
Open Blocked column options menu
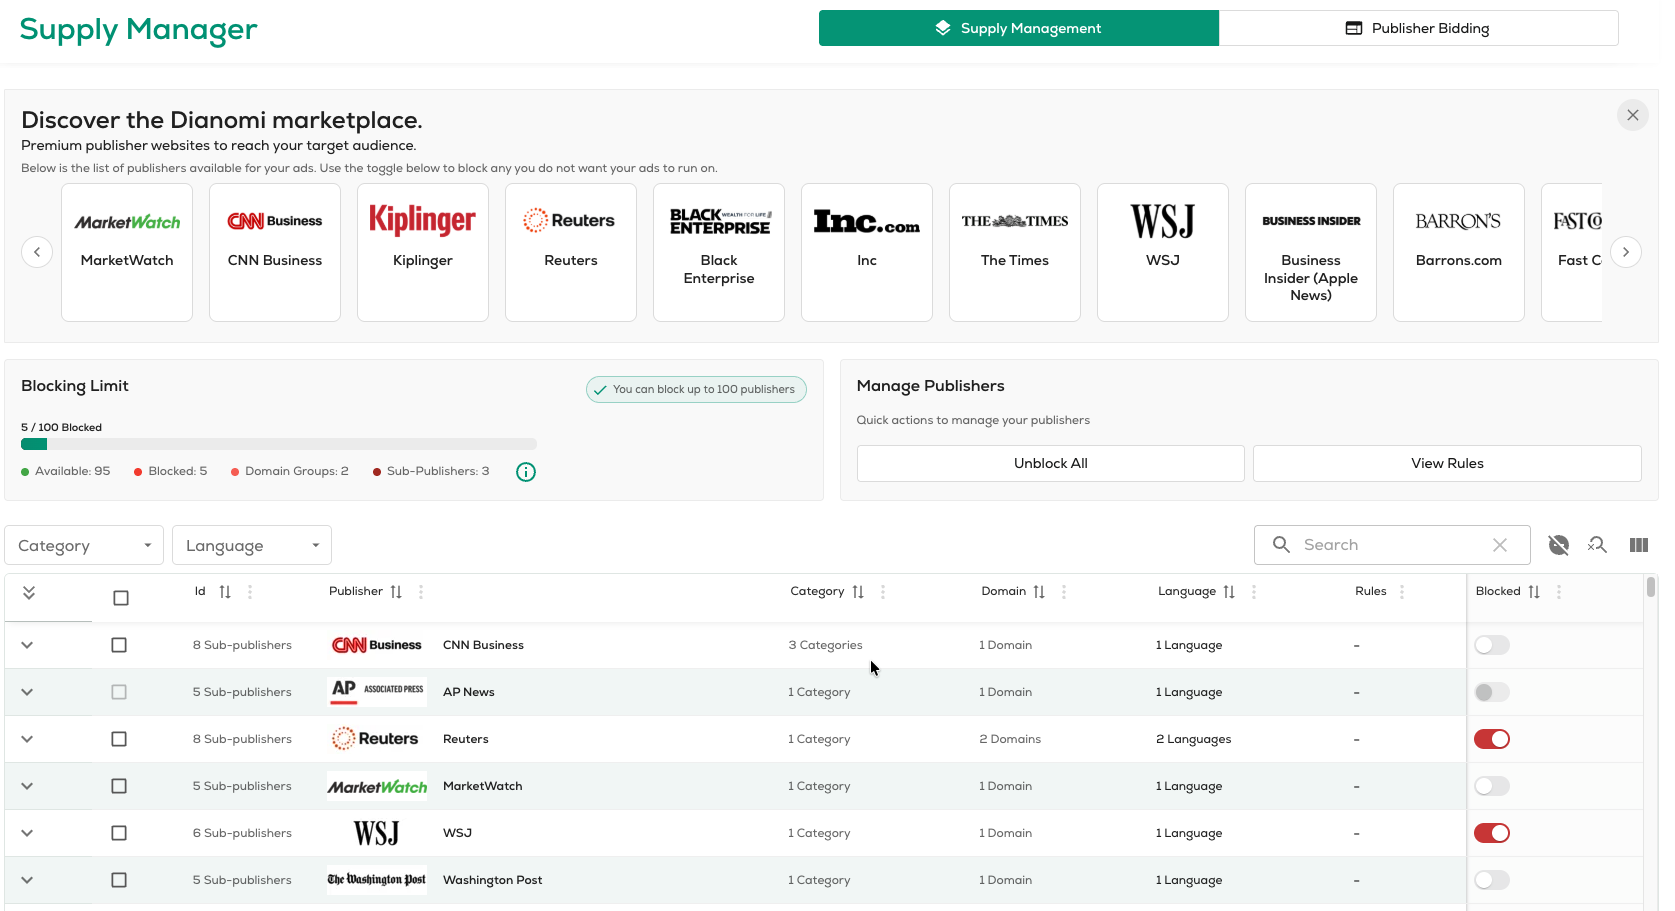(1559, 592)
